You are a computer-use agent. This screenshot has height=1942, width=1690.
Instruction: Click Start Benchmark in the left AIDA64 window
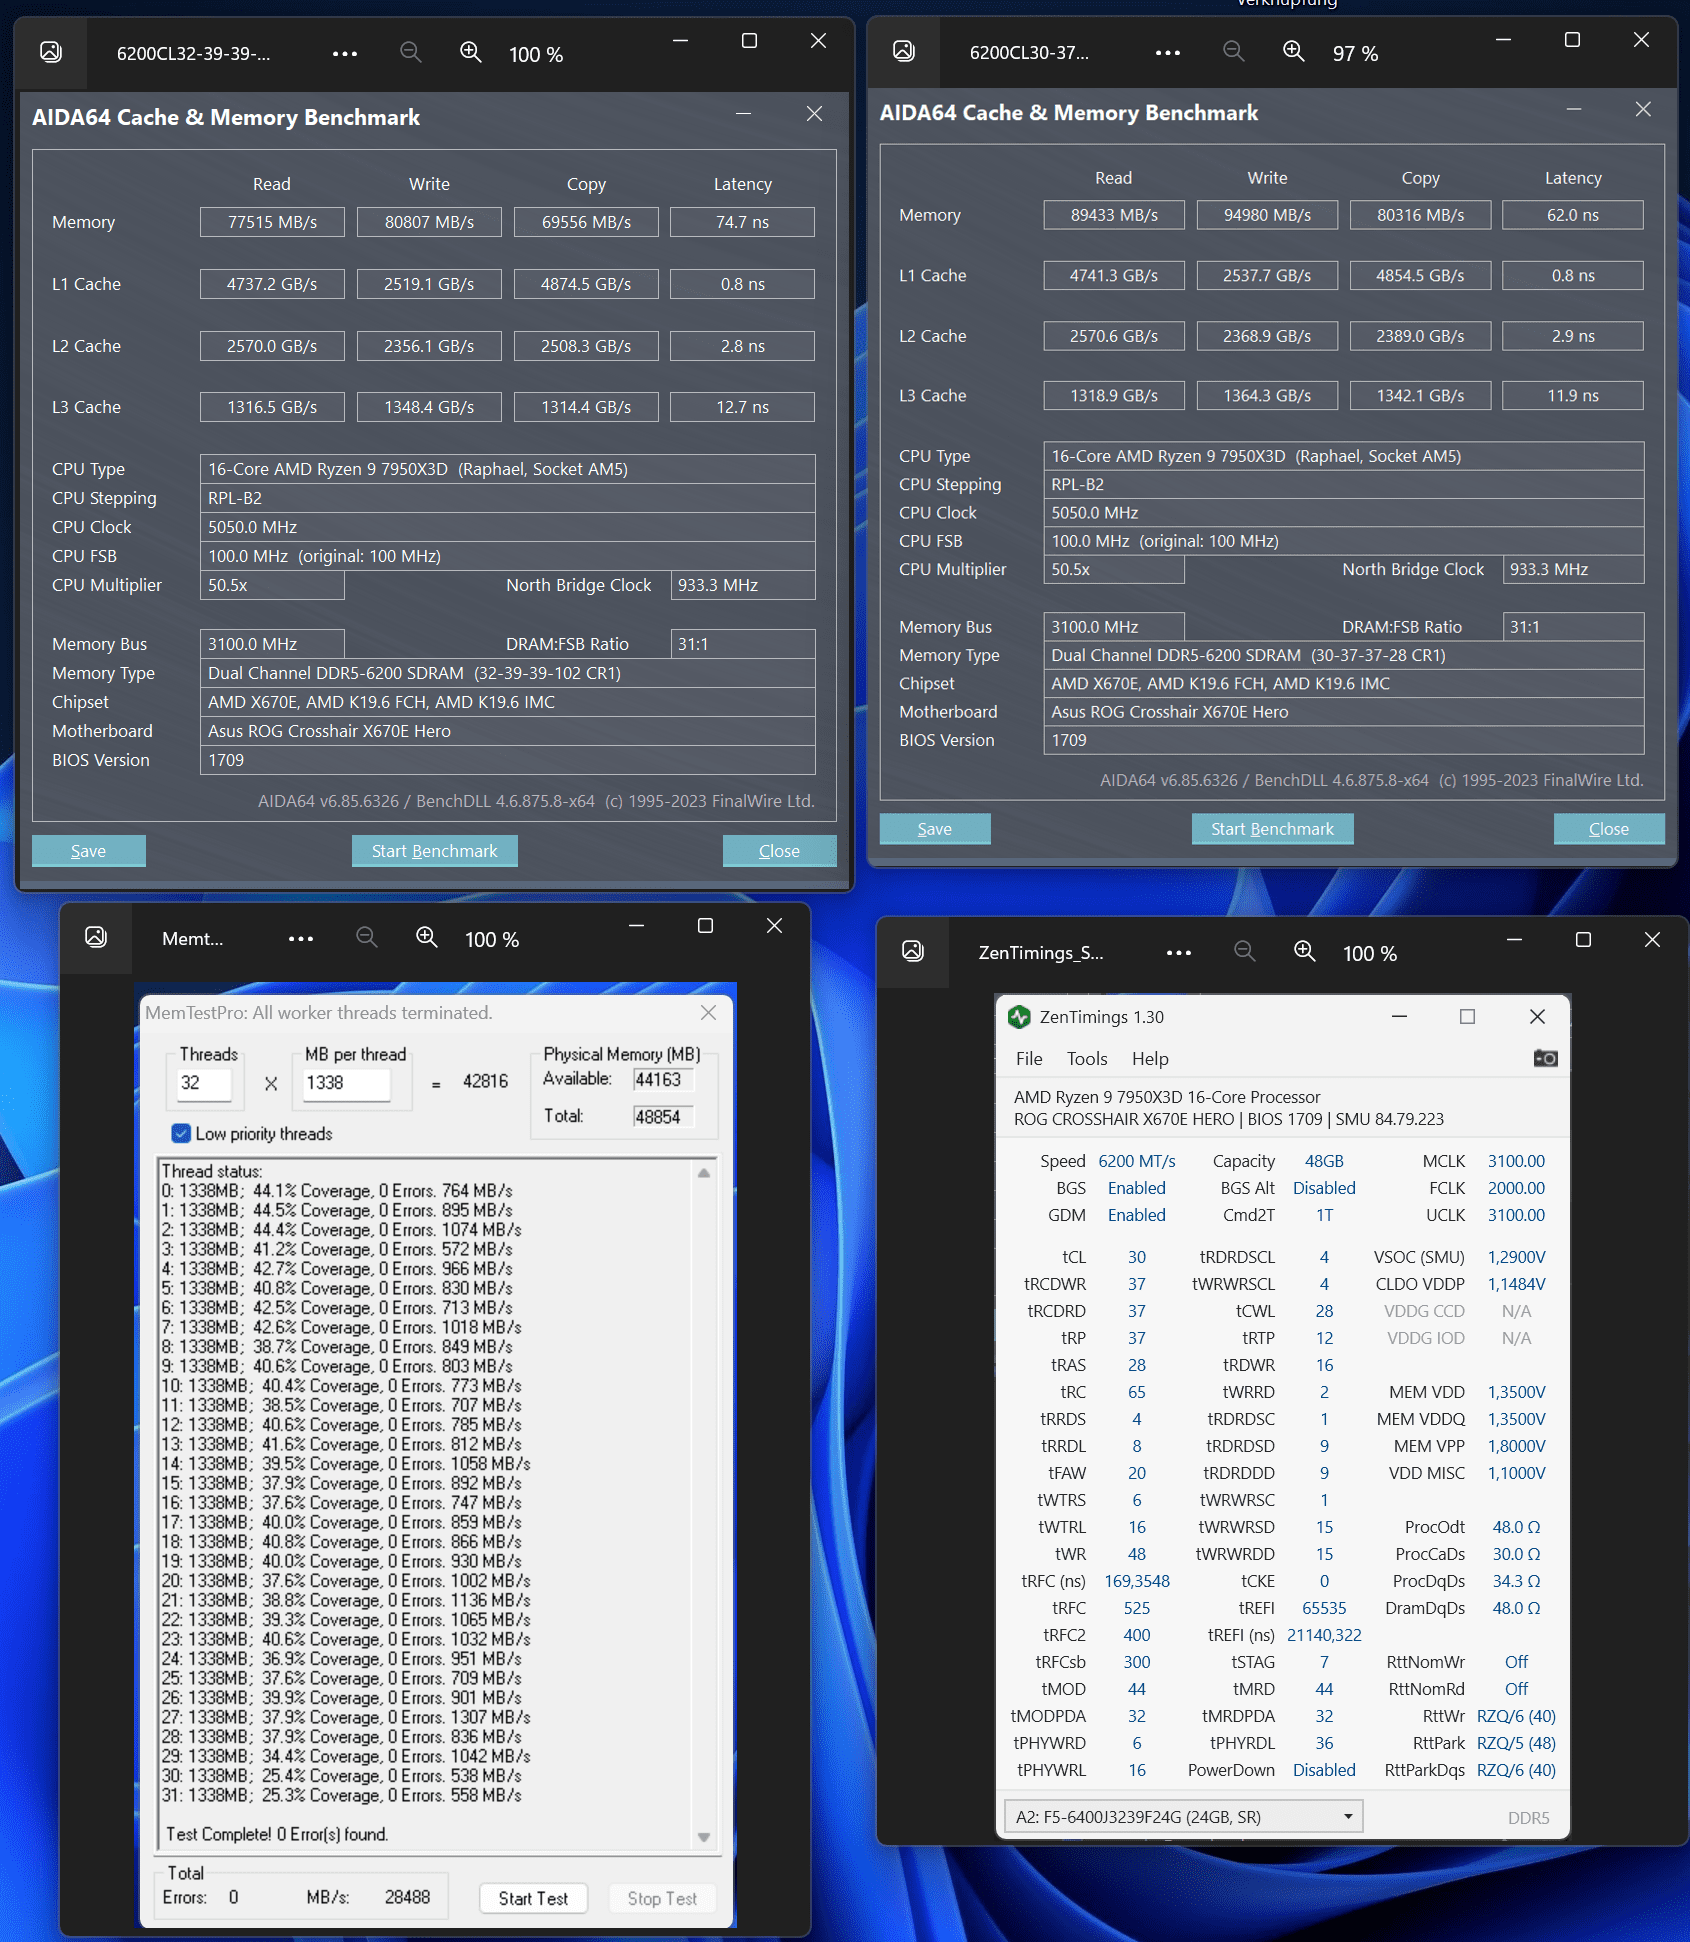tap(434, 851)
